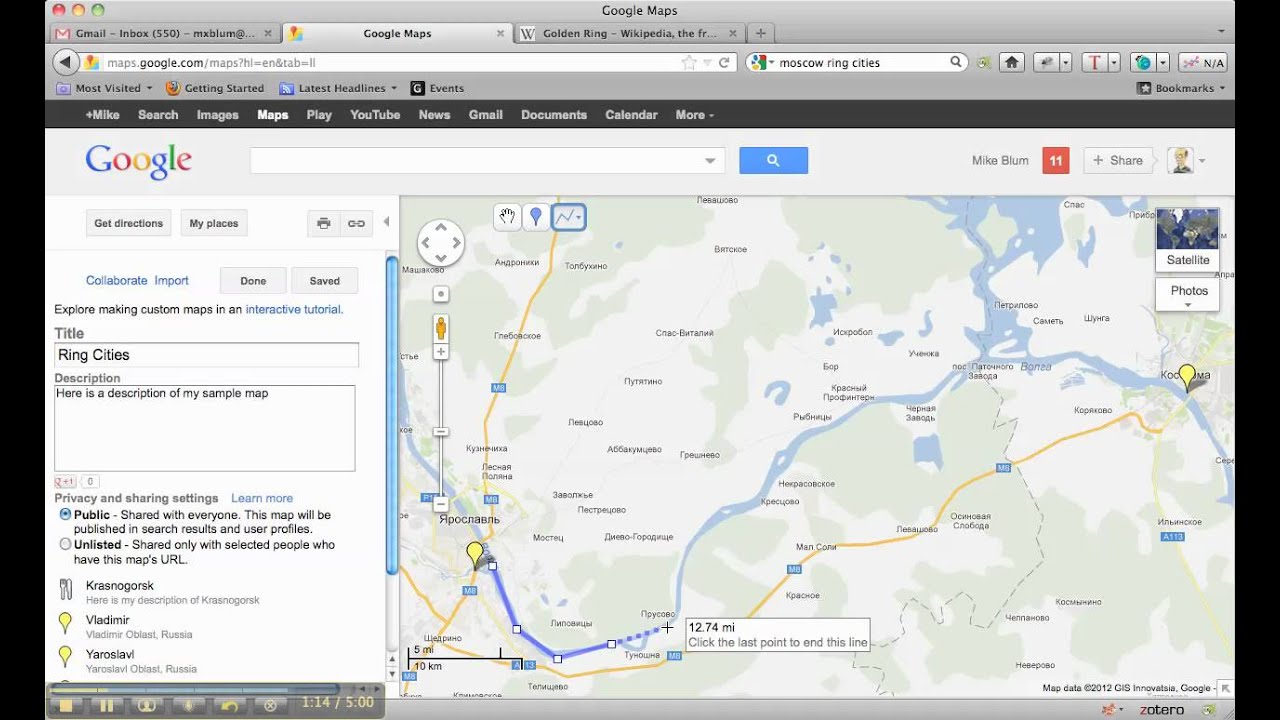Open Documents in Google bar
Image resolution: width=1280 pixels, height=720 pixels.
click(x=554, y=115)
